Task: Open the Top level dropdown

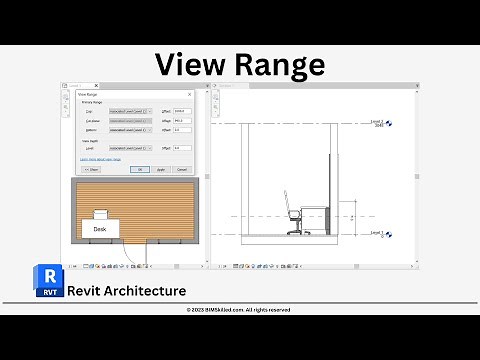Action: pyautogui.click(x=130, y=111)
